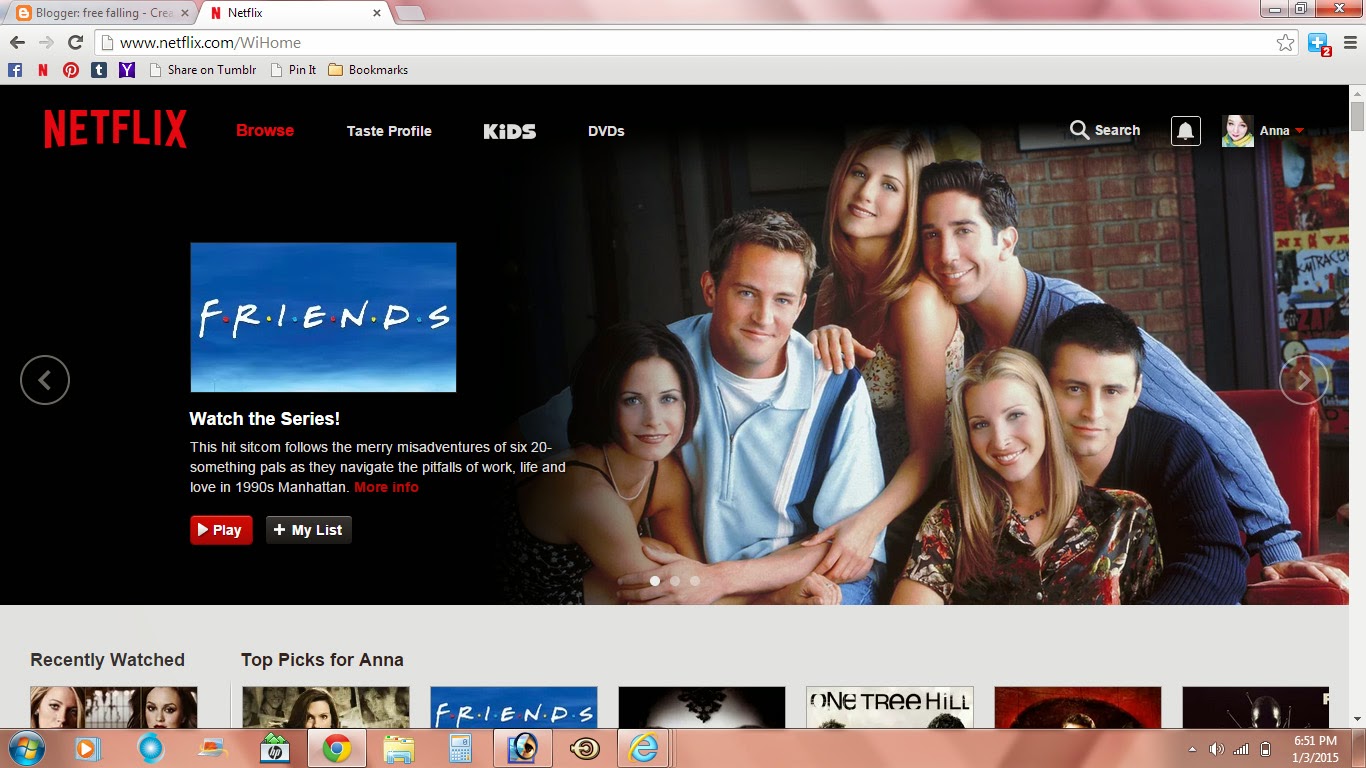Open the HP taskbar icon
1366x768 pixels.
pos(273,748)
